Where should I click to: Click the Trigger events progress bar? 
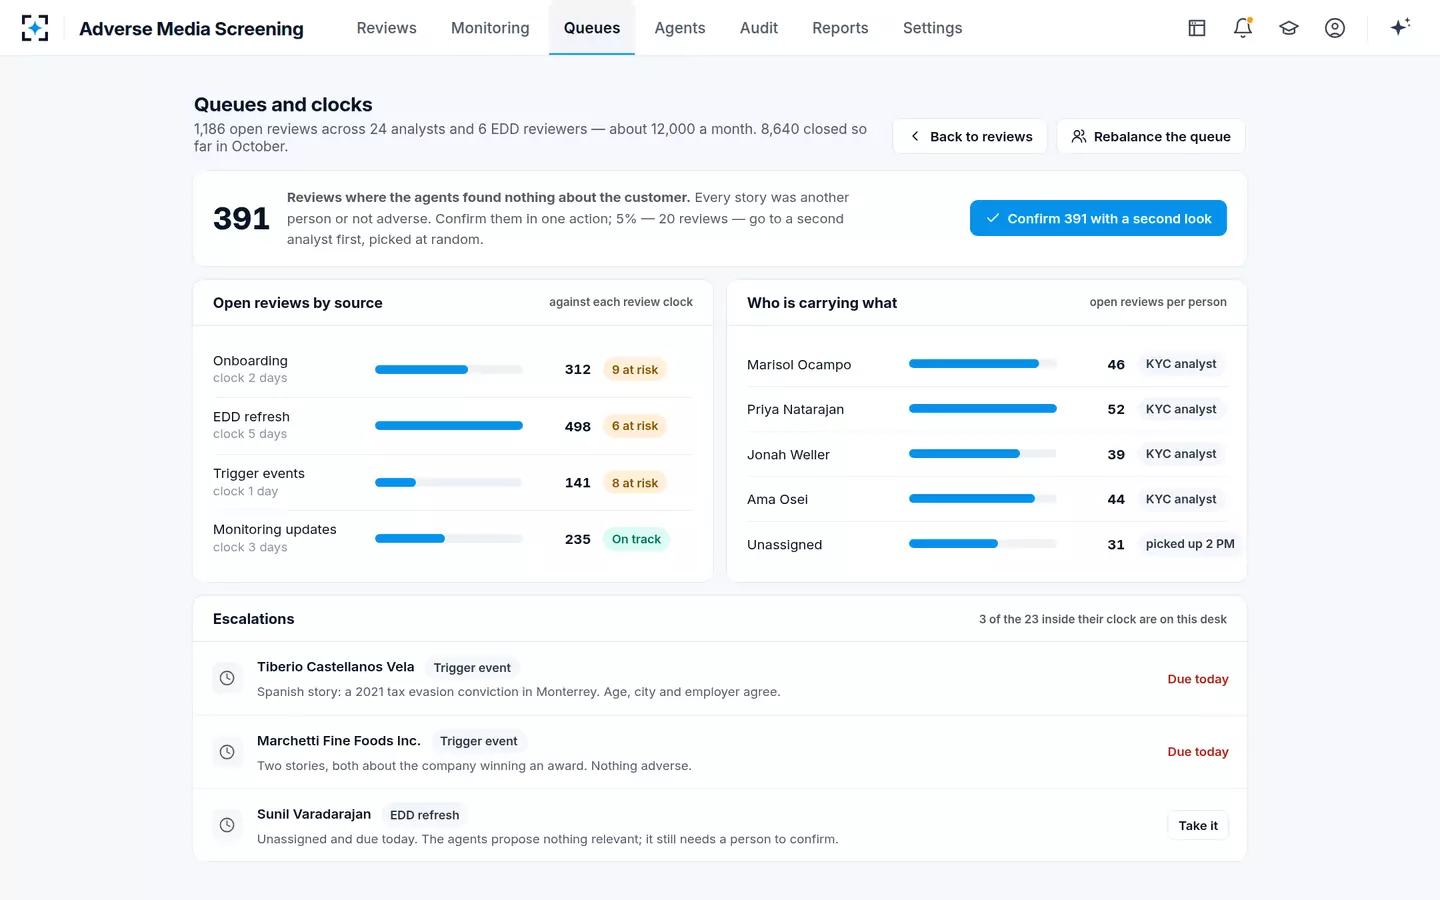[449, 483]
